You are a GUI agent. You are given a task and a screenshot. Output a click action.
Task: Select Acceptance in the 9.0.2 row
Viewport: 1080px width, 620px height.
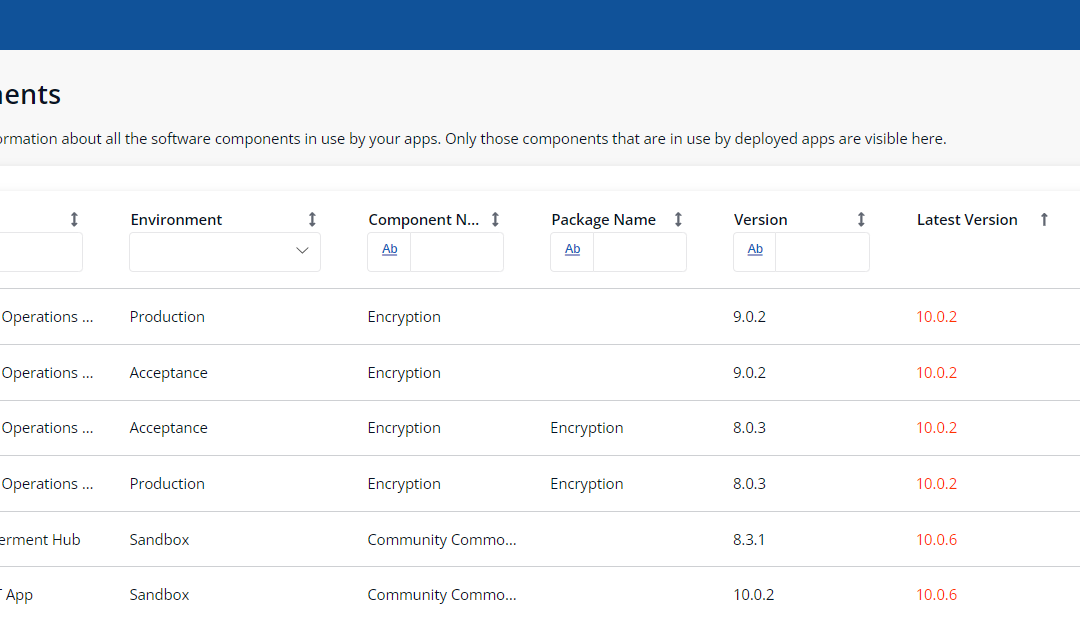[x=169, y=373]
